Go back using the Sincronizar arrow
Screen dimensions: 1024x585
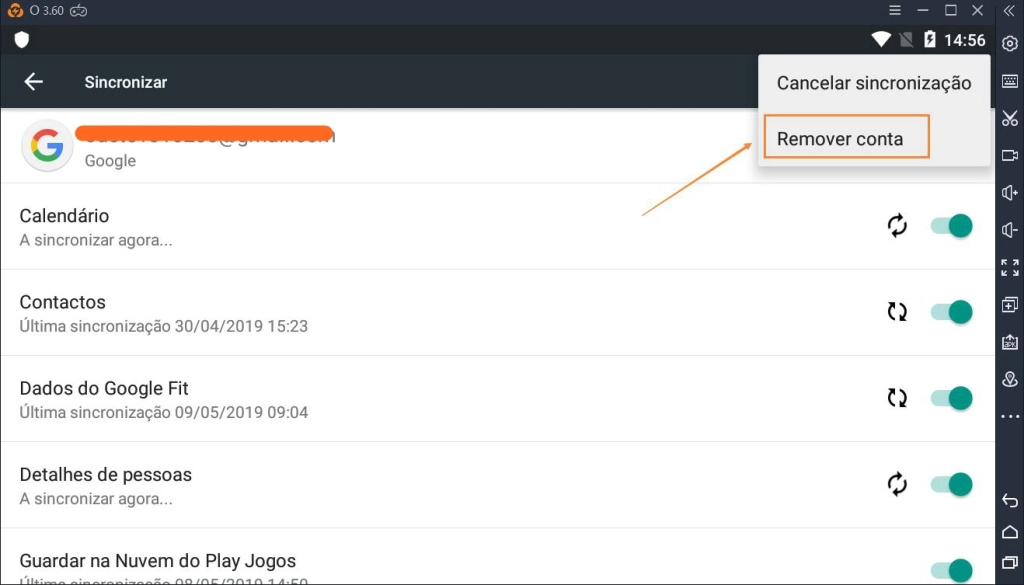pyautogui.click(x=33, y=82)
